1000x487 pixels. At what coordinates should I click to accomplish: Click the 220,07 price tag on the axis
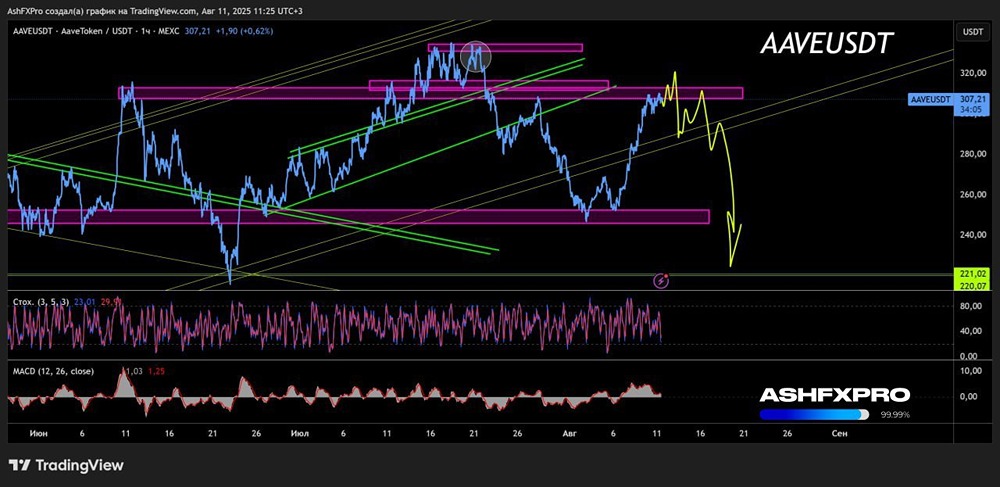[971, 286]
